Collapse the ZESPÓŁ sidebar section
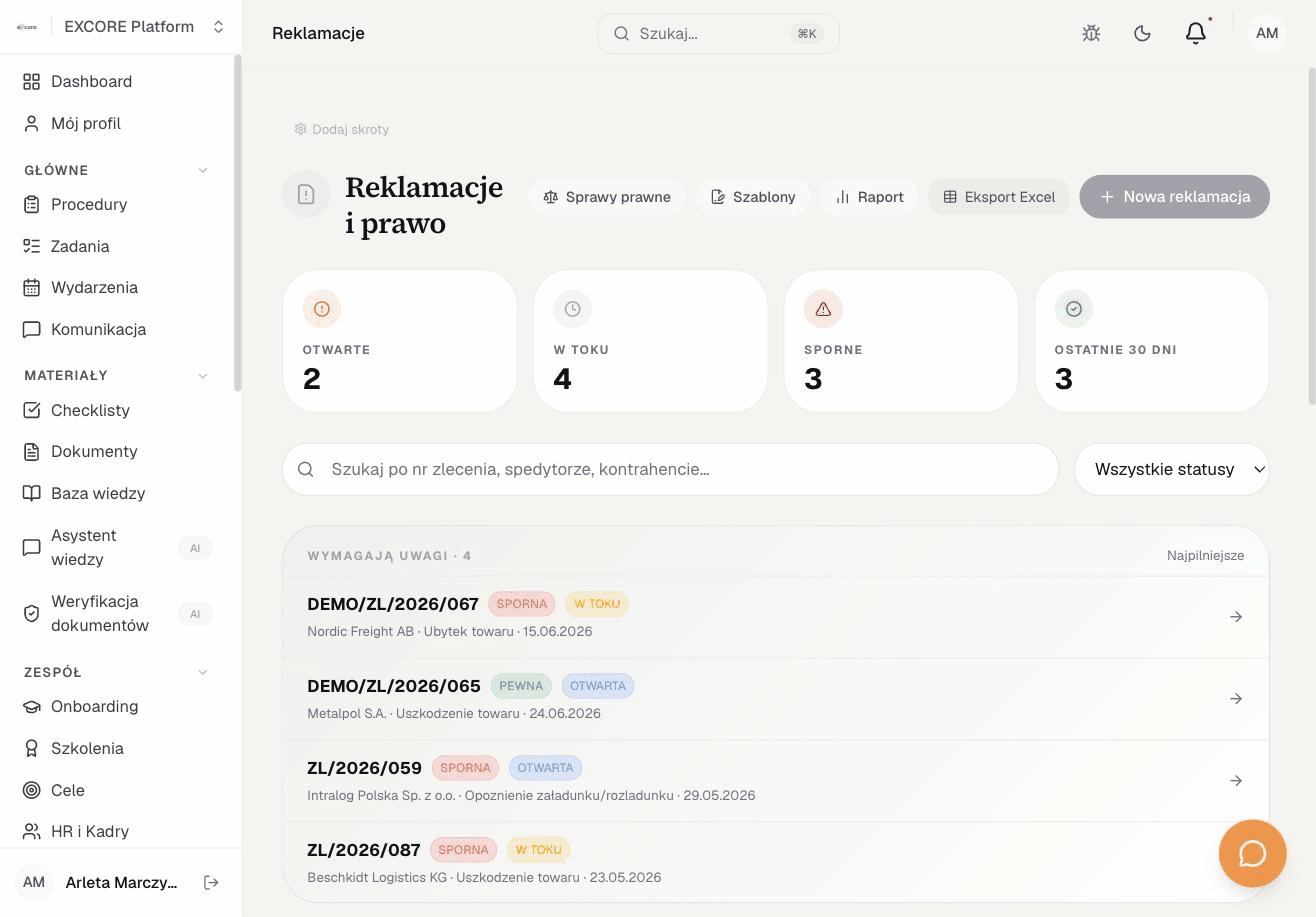The width and height of the screenshot is (1316, 917). (203, 673)
